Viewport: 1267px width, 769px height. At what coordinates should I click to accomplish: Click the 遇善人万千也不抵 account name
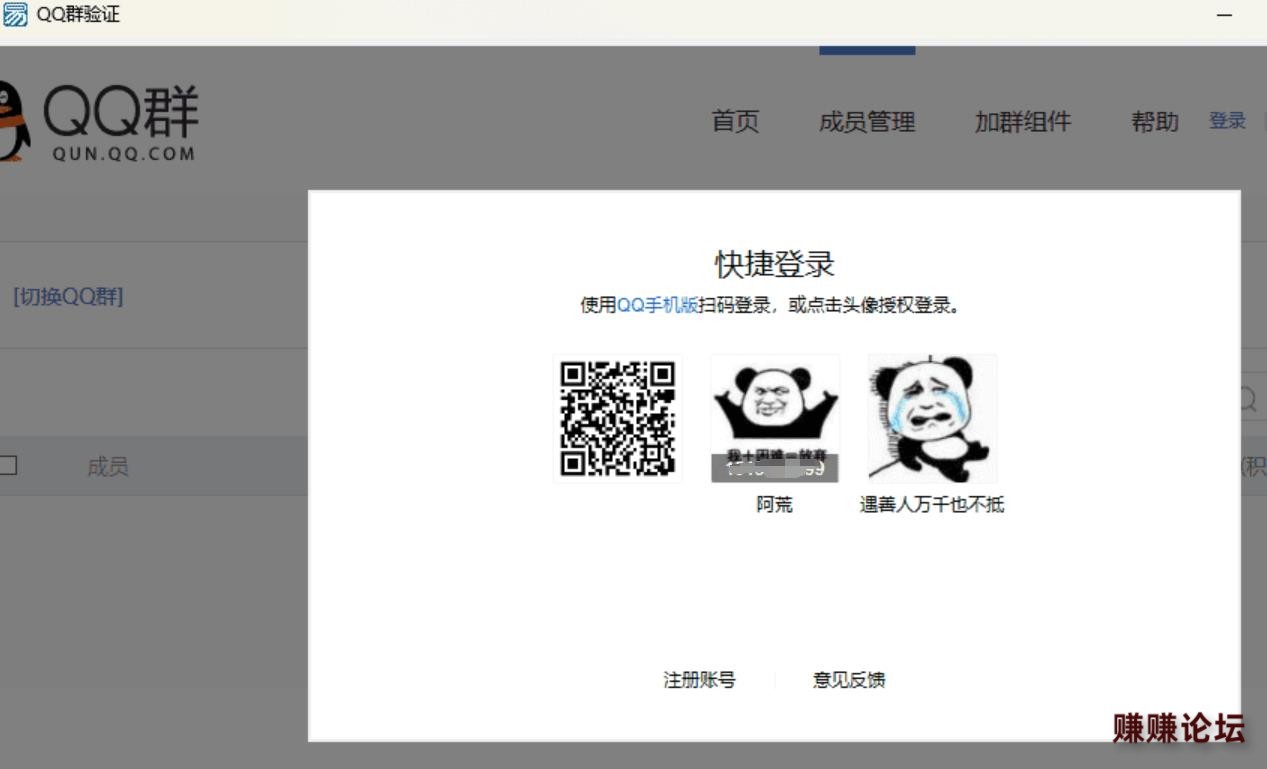(x=932, y=505)
